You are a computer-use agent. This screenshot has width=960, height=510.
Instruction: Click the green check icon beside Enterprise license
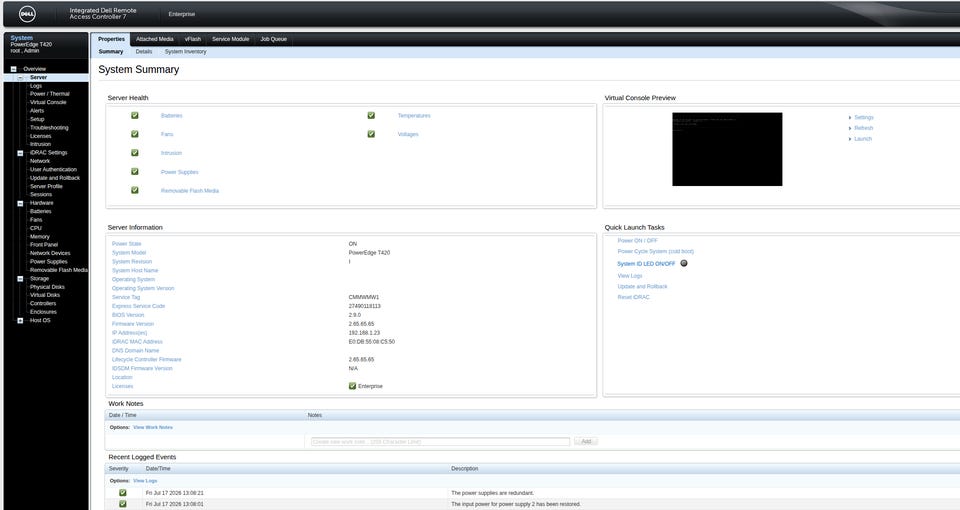pos(352,386)
